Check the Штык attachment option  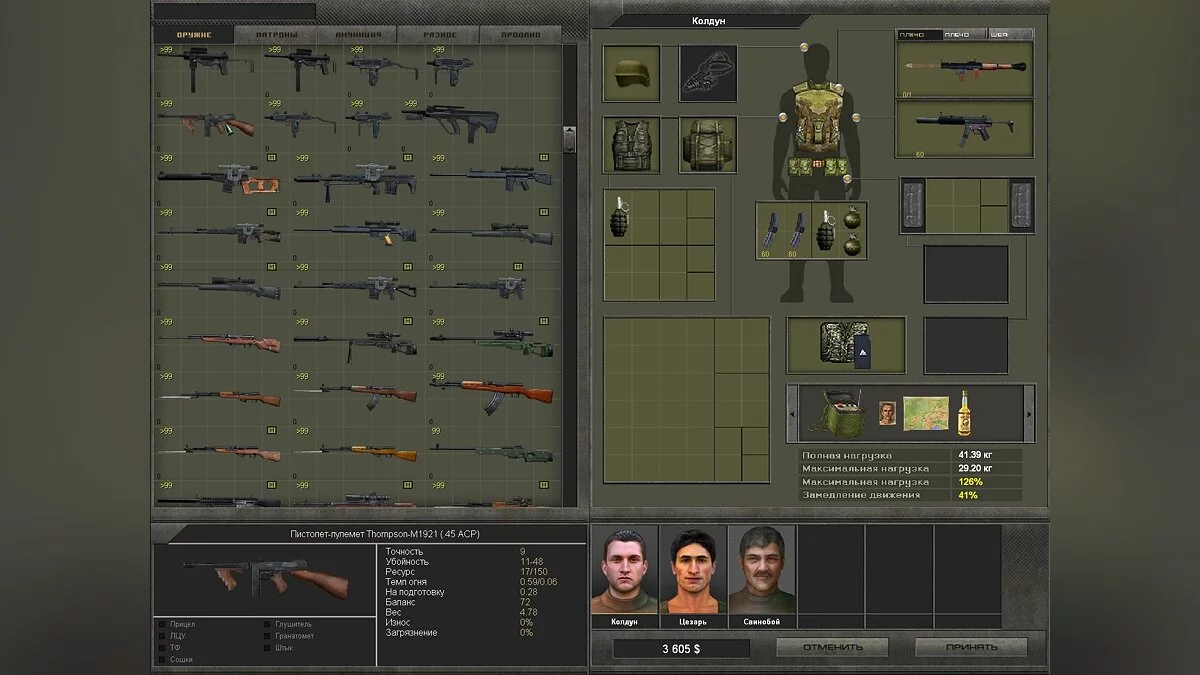click(267, 648)
